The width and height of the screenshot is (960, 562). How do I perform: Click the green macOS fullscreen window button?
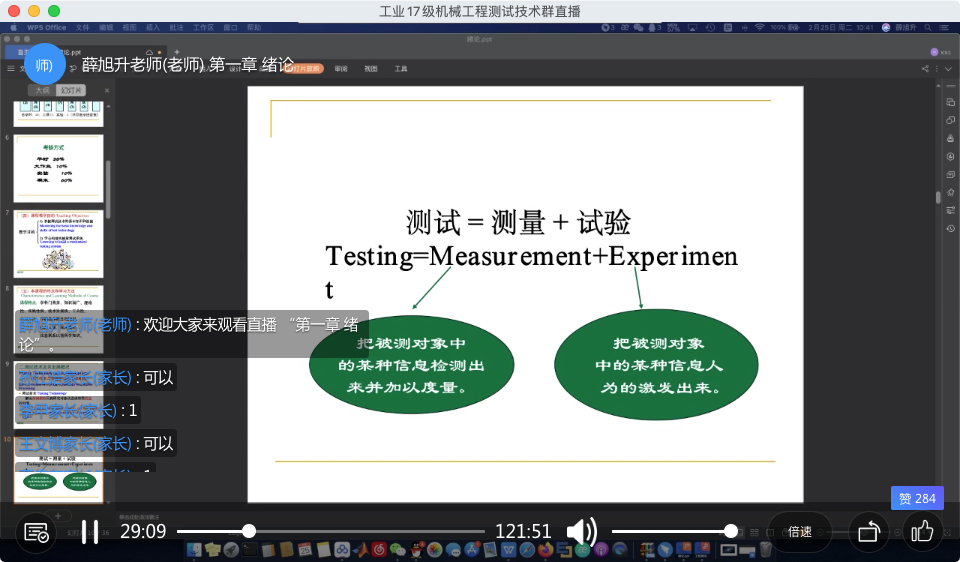[54, 11]
